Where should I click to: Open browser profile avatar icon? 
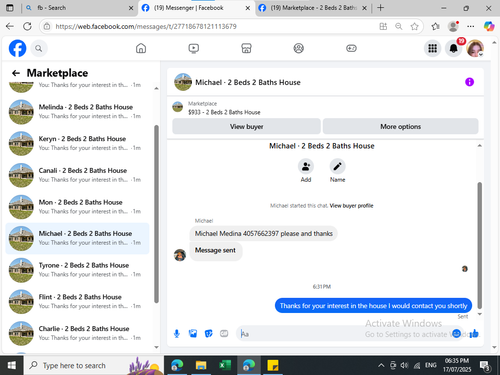coord(453,26)
